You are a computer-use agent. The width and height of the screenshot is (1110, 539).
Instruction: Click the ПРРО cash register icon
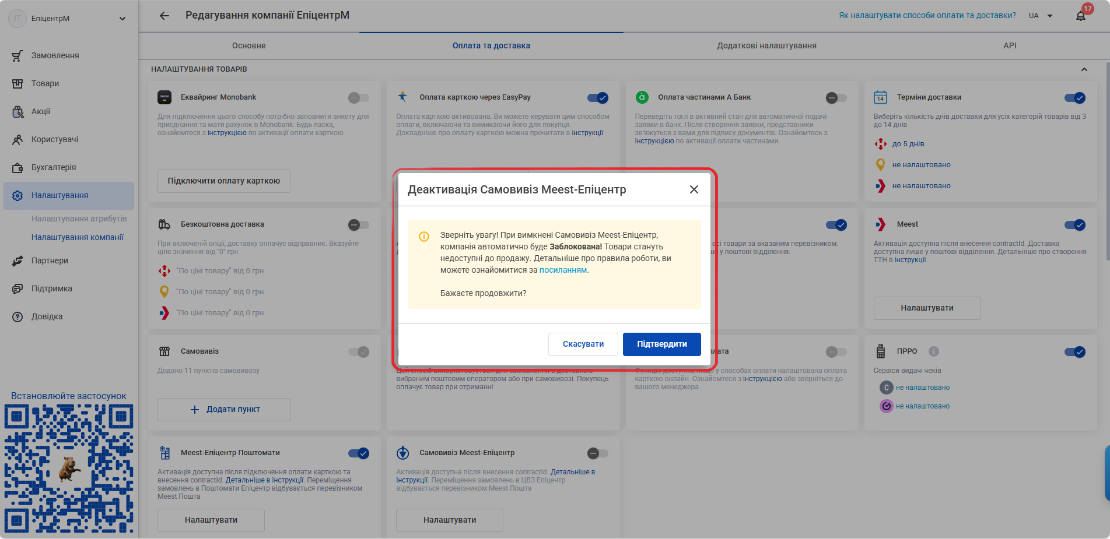coord(881,351)
